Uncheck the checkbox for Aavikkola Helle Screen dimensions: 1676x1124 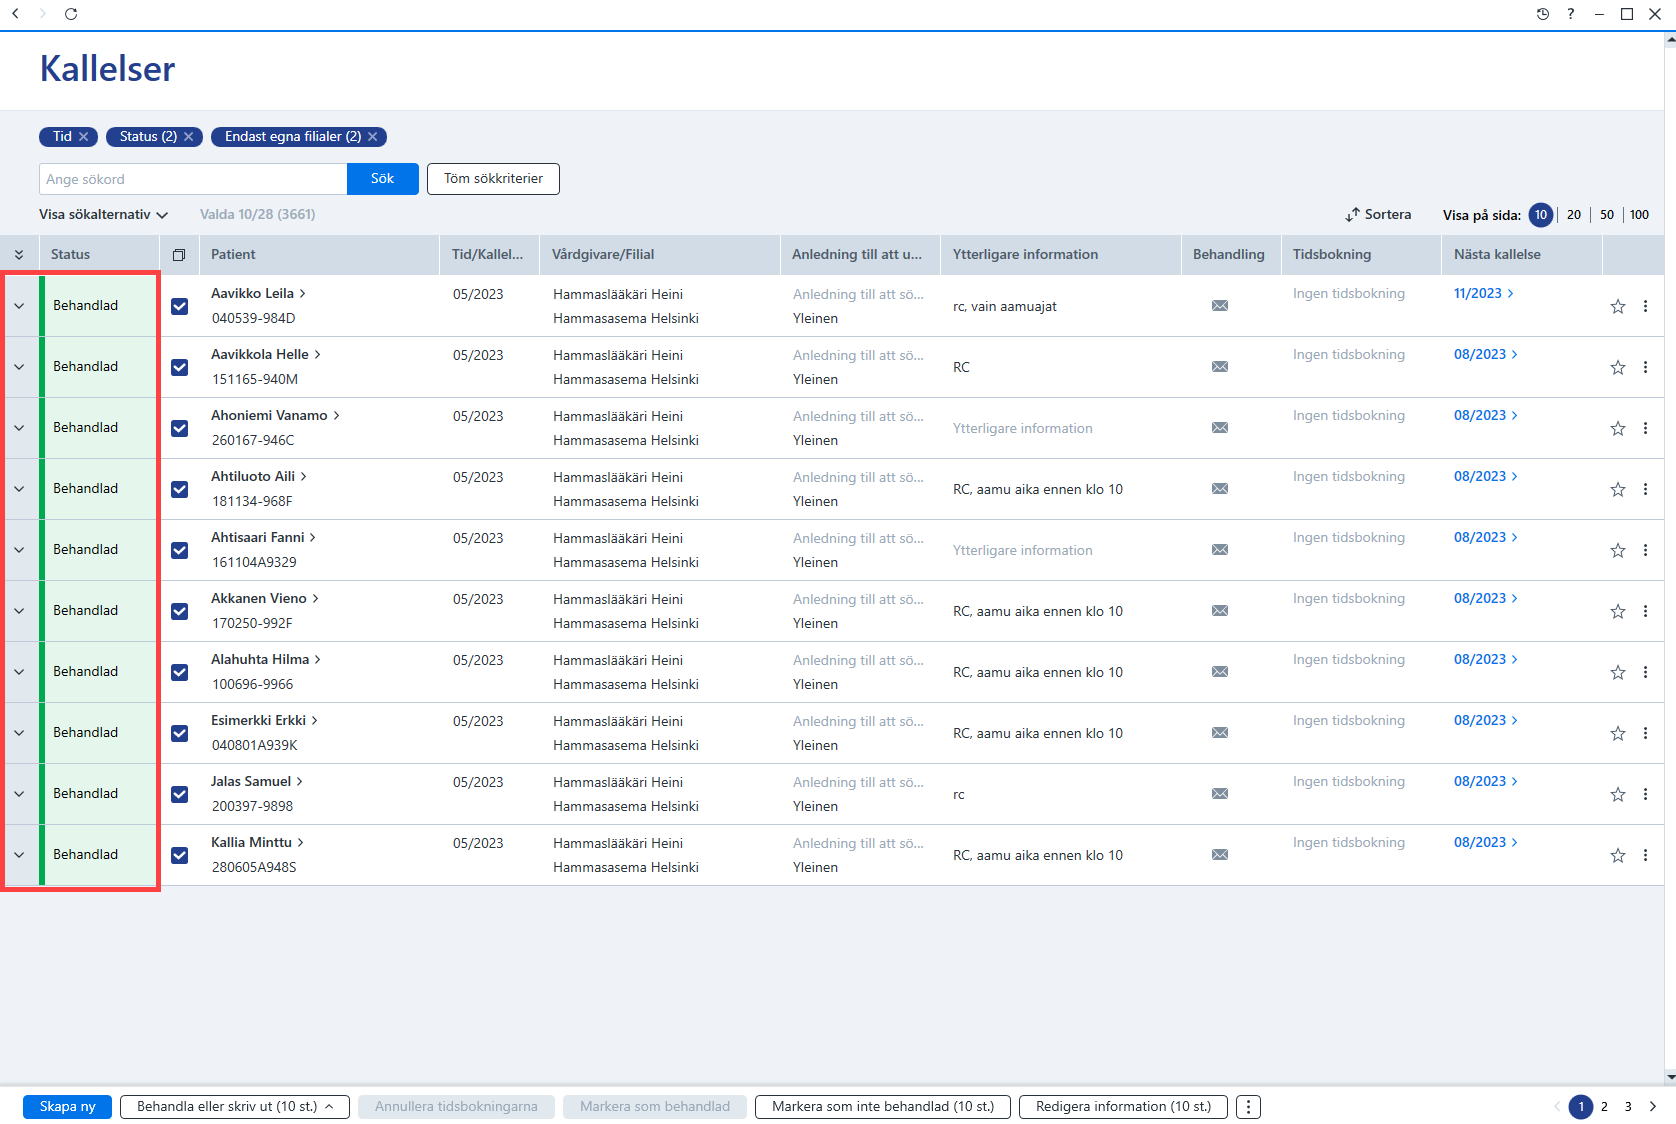click(180, 367)
